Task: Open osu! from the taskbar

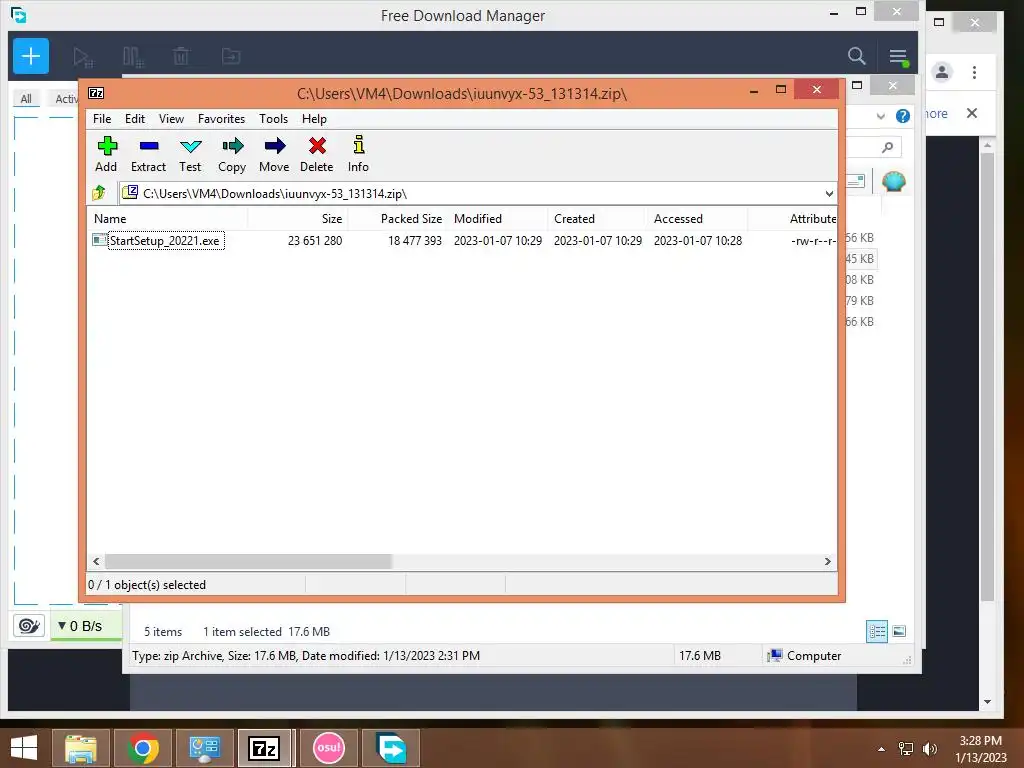Action: click(x=329, y=748)
